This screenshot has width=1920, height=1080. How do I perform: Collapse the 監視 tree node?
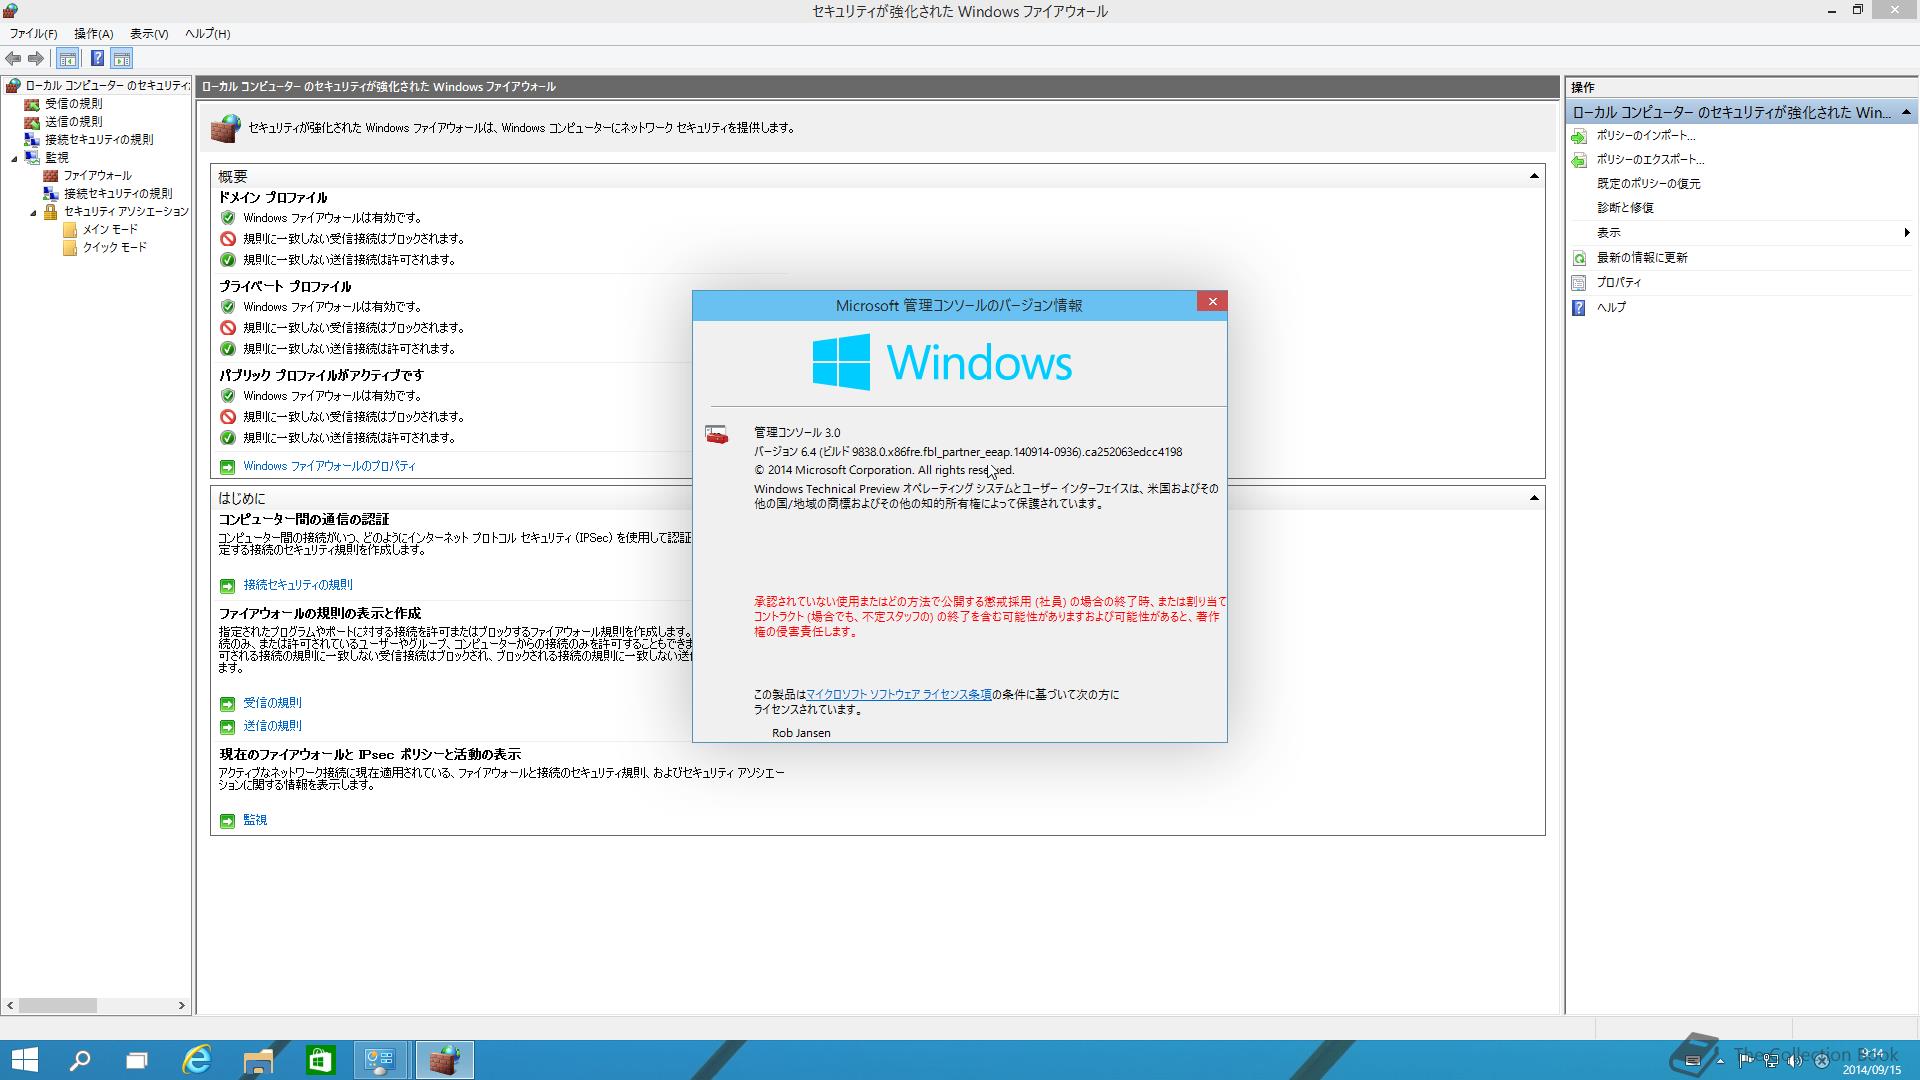tap(15, 158)
